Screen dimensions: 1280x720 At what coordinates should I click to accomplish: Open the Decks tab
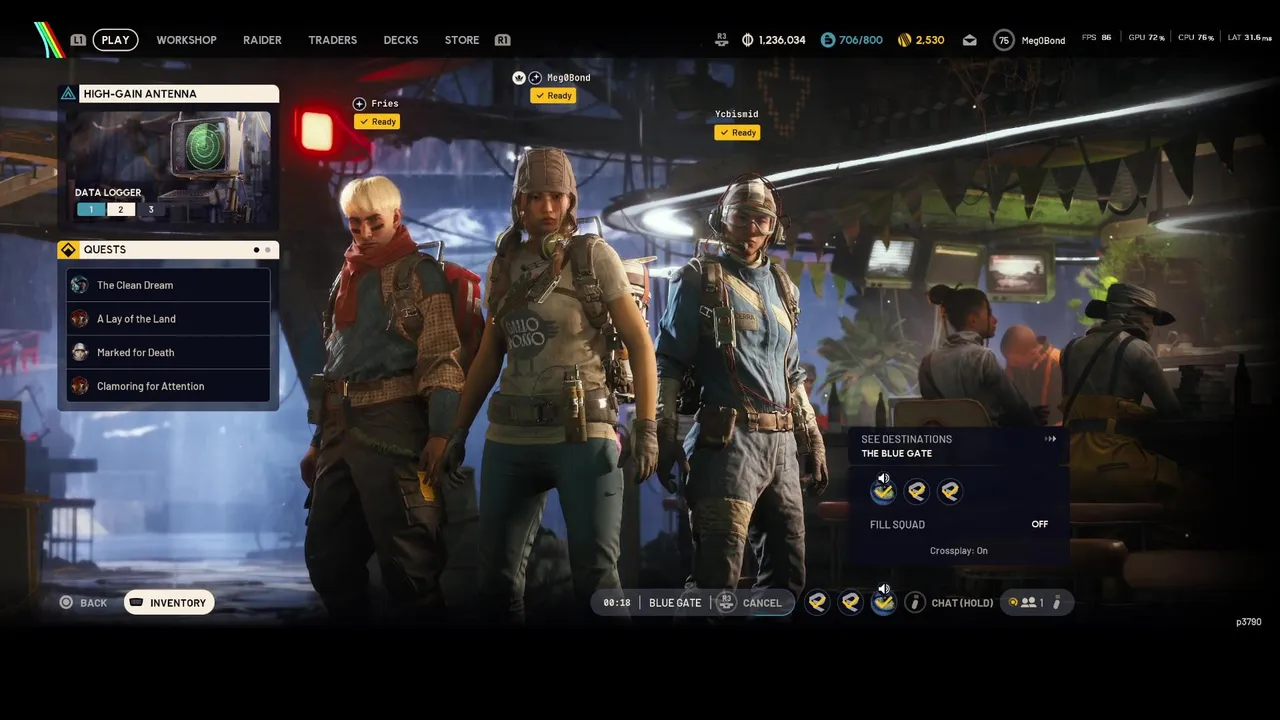401,40
